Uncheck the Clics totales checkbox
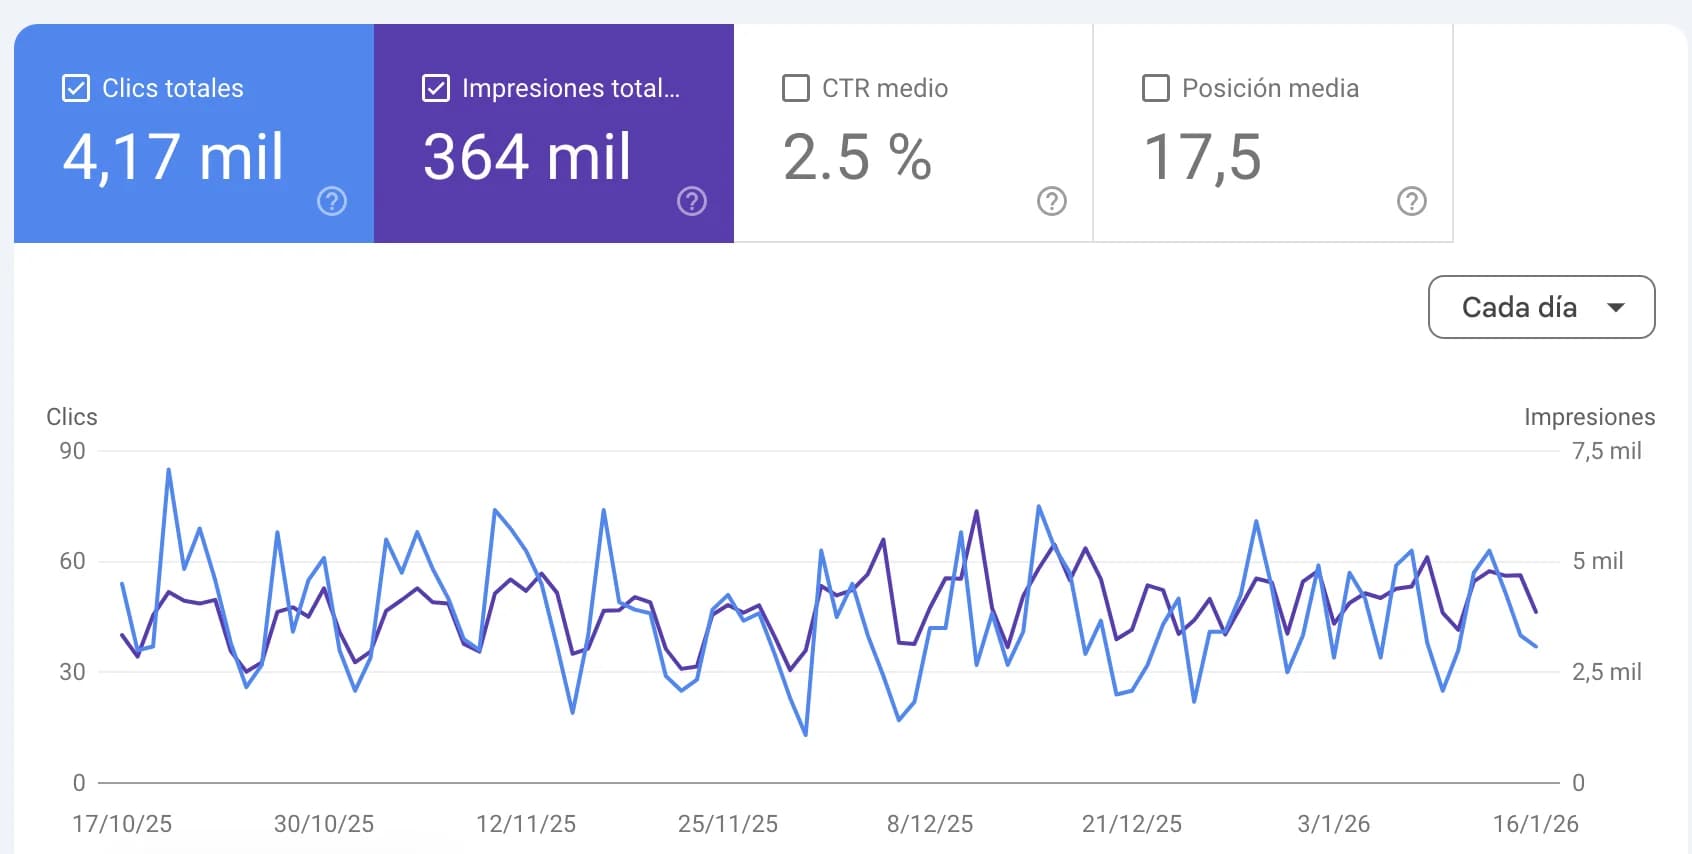Viewport: 1692px width, 854px height. pos(76,88)
